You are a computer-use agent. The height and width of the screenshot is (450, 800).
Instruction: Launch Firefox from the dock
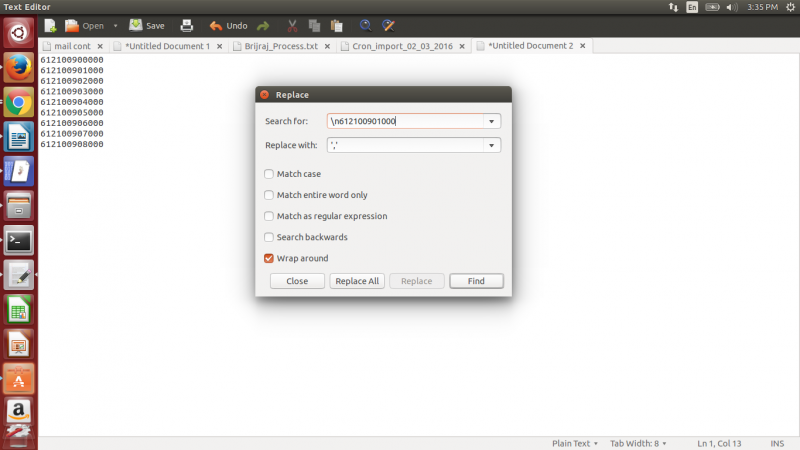[19, 67]
